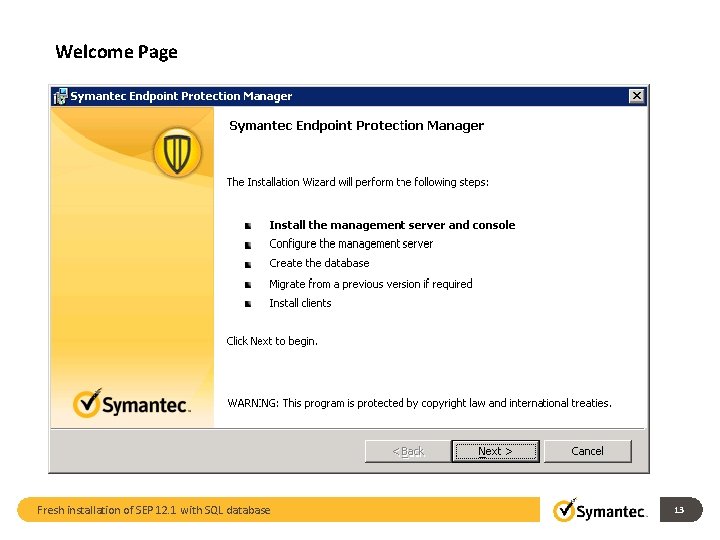Click the dialog title bar text
This screenshot has width=720, height=540.
(x=181, y=96)
